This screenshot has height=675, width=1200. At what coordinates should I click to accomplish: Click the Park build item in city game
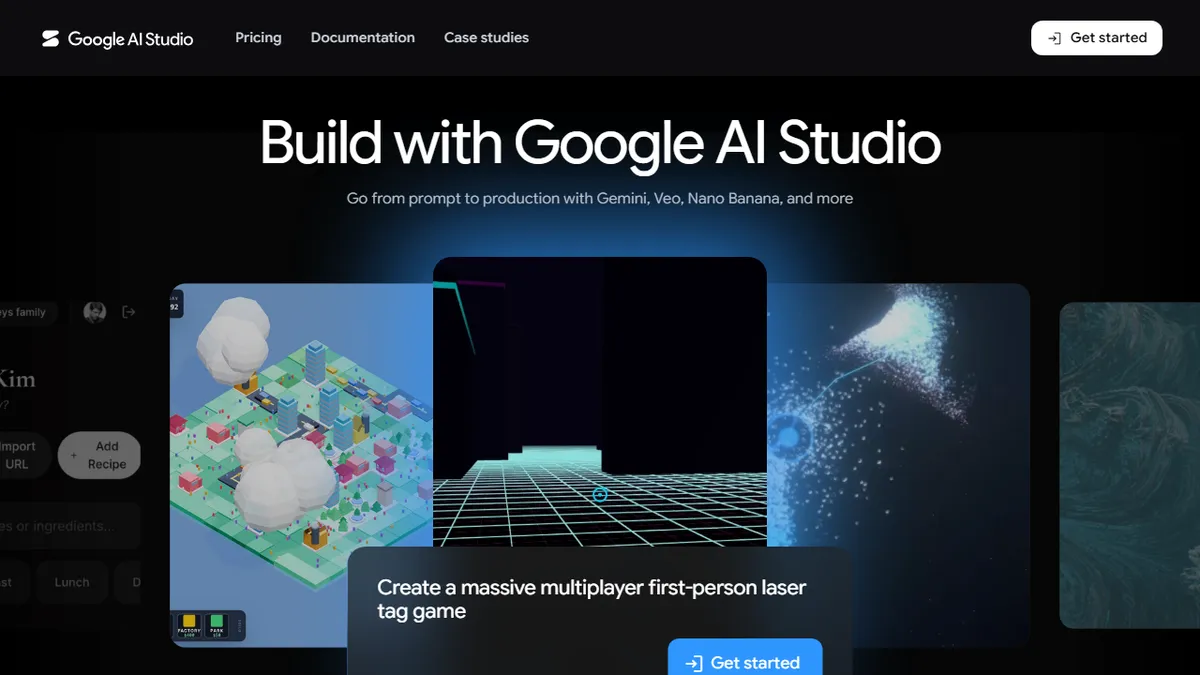coord(217,626)
